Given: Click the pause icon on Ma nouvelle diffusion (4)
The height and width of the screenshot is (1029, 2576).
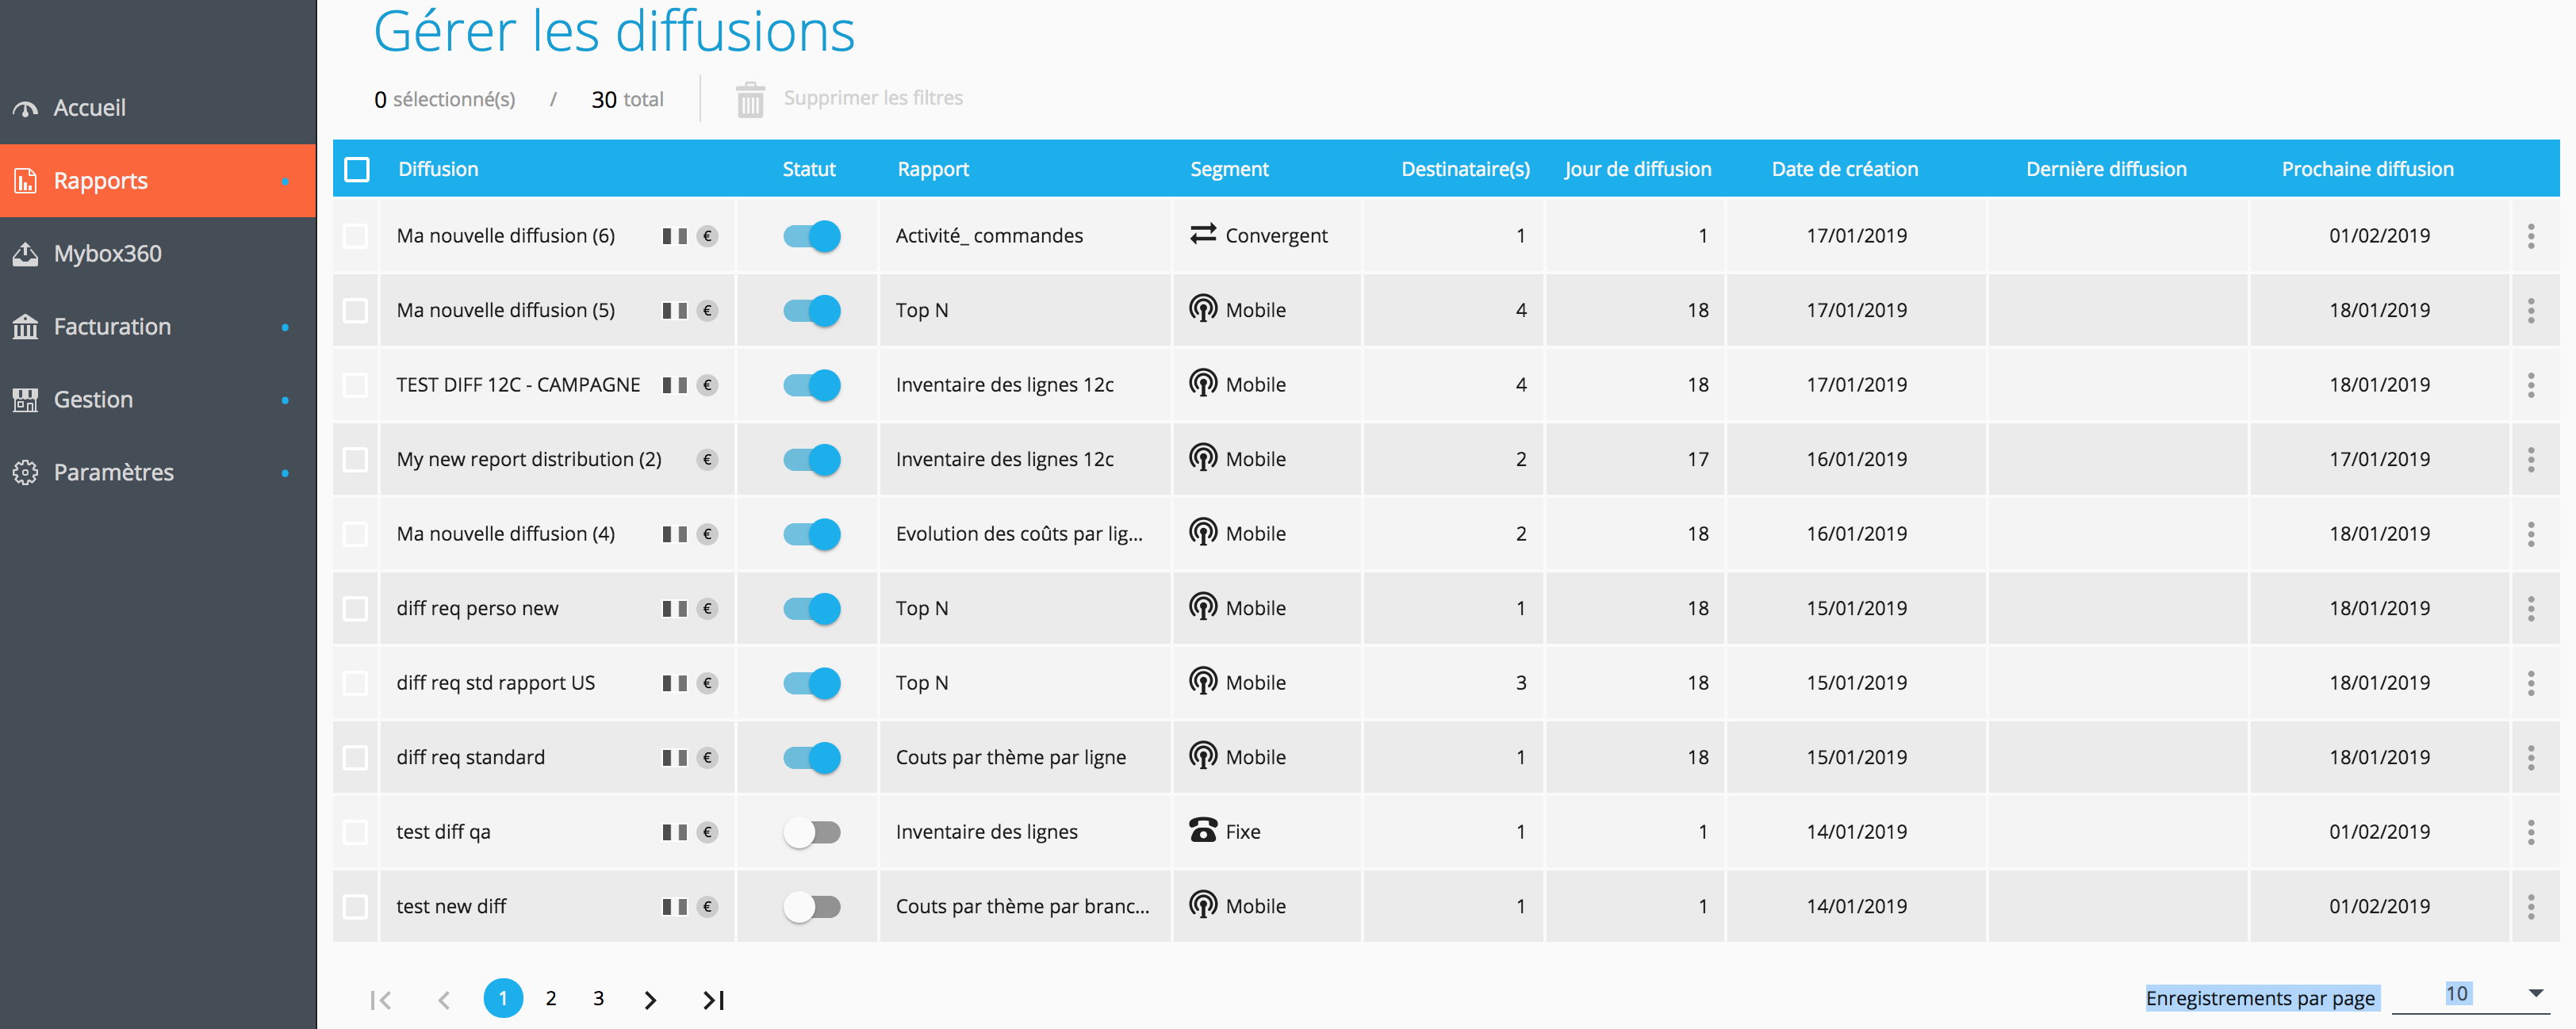Looking at the screenshot, I should (675, 534).
